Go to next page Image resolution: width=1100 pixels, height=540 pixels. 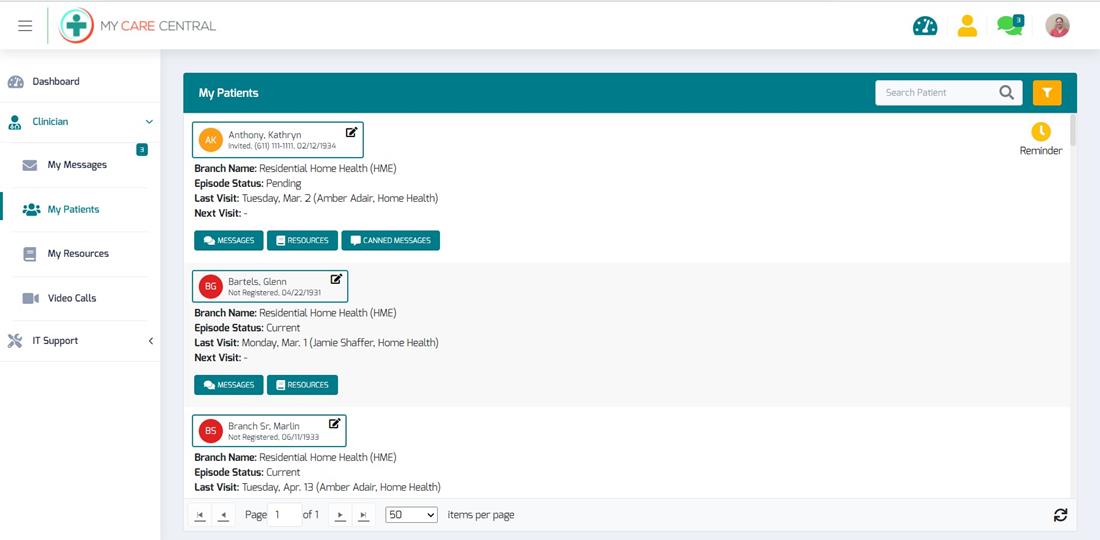340,515
